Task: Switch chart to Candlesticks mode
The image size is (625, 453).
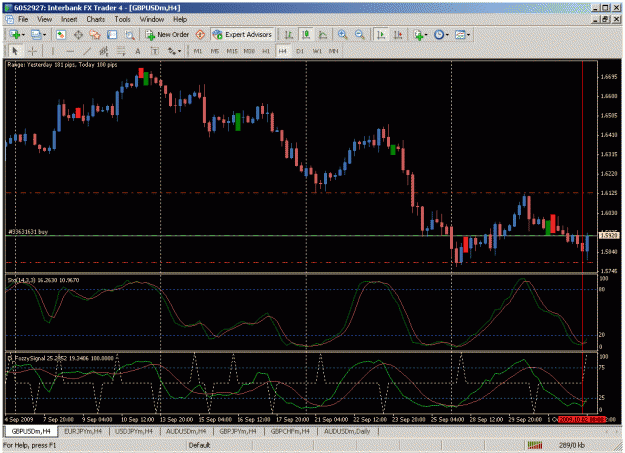Action: 306,35
